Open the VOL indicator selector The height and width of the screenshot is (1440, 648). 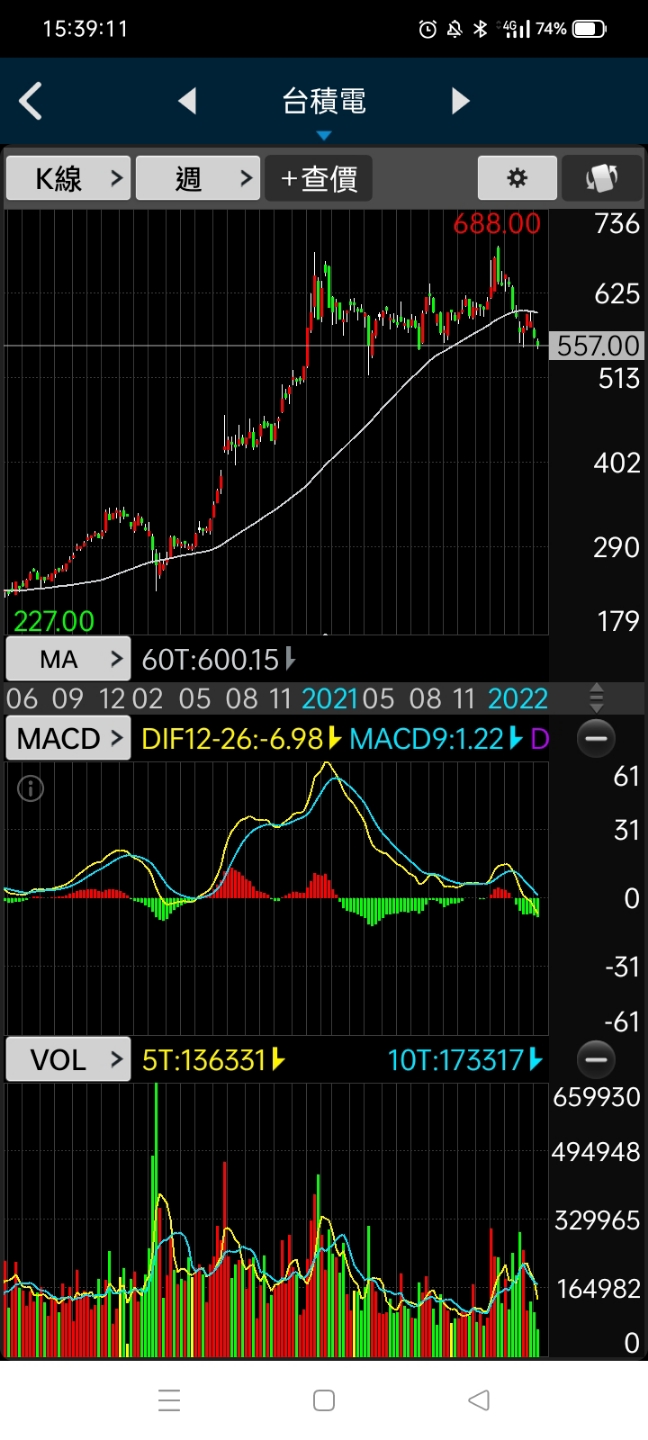[68, 1059]
